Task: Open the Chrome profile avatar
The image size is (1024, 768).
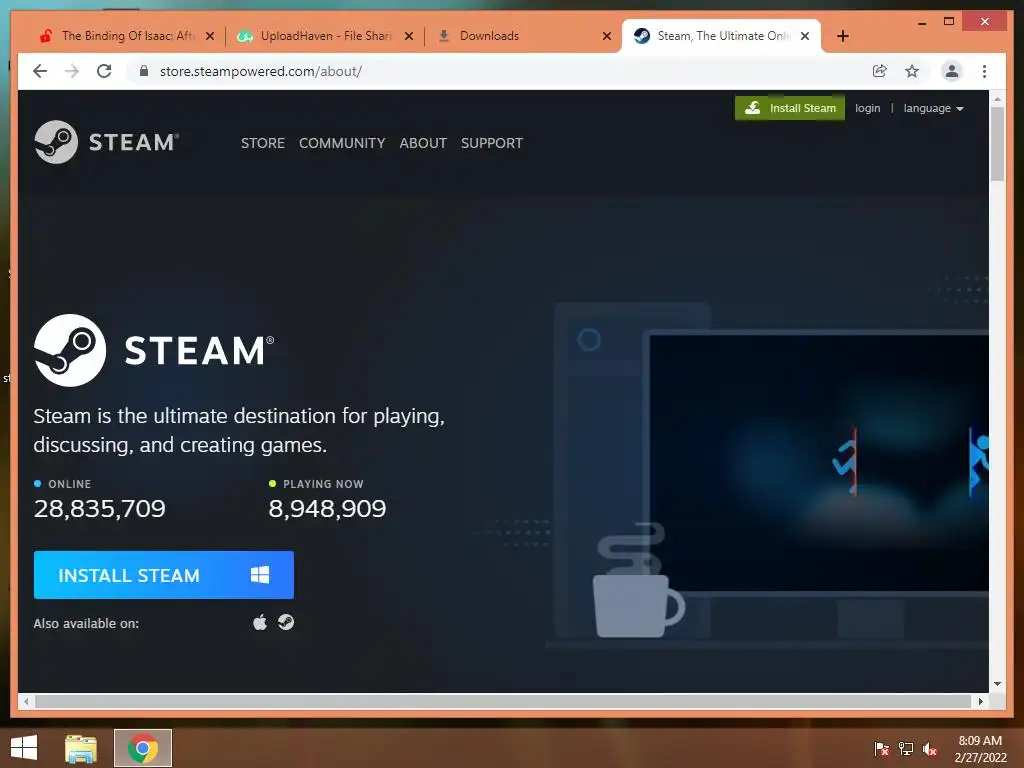Action: (952, 71)
